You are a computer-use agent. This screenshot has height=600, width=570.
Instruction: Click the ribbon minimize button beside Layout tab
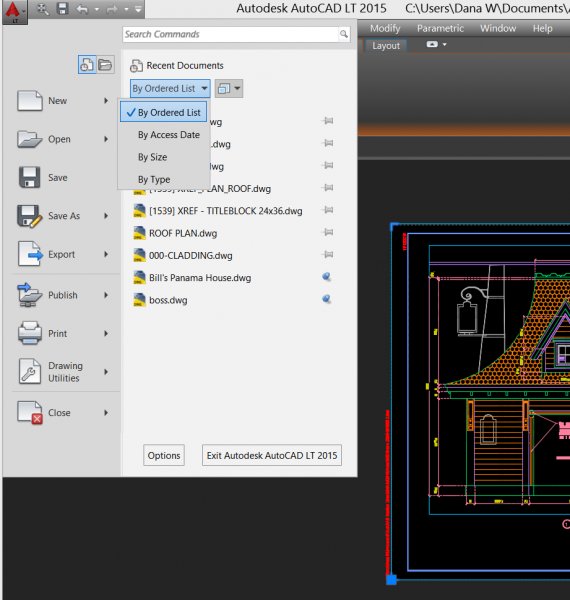pos(432,44)
